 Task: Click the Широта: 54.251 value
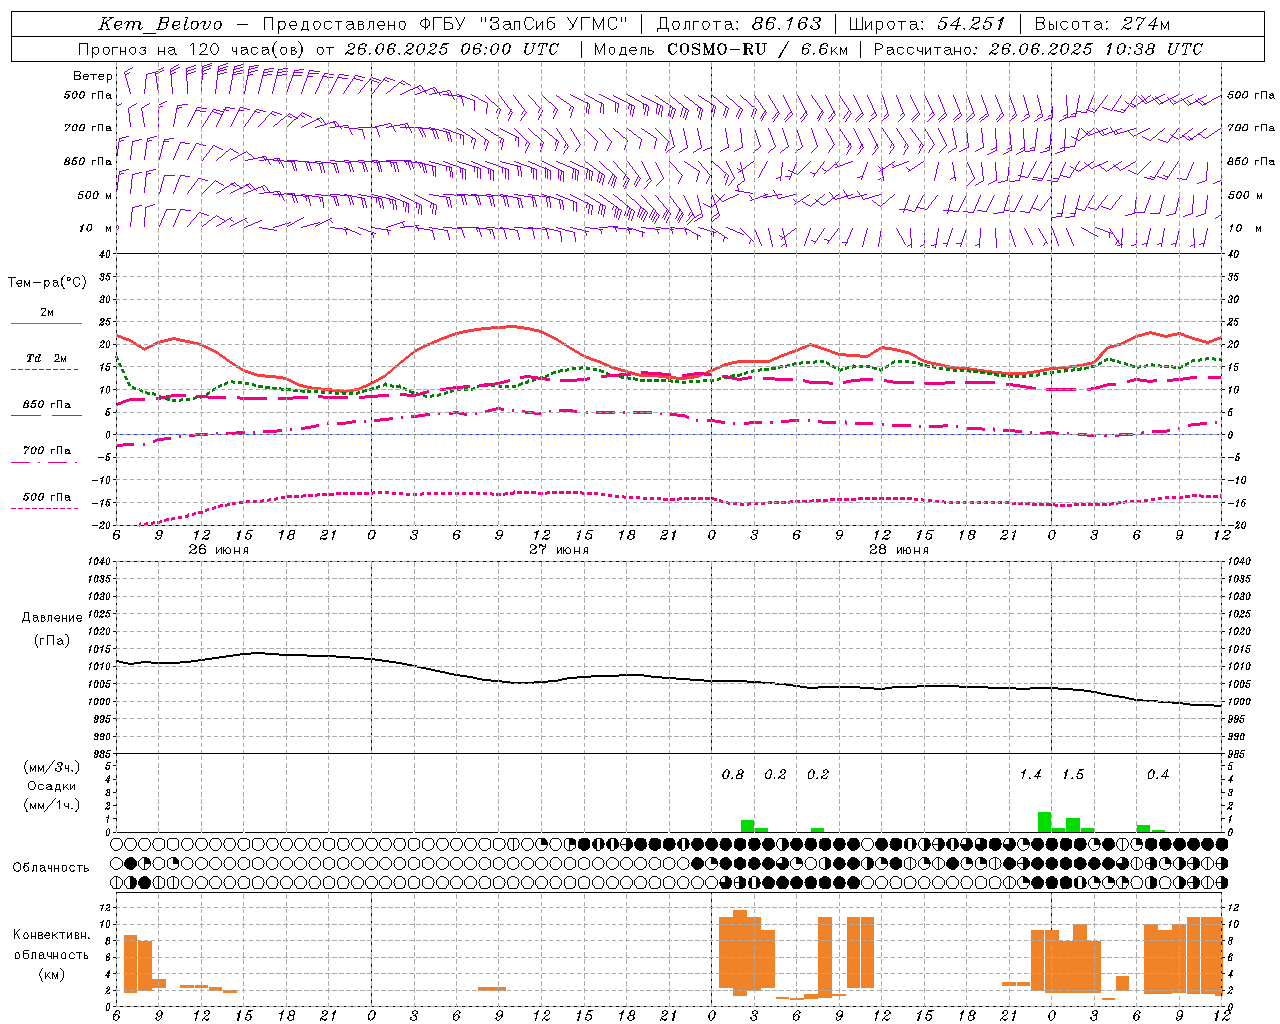point(927,24)
